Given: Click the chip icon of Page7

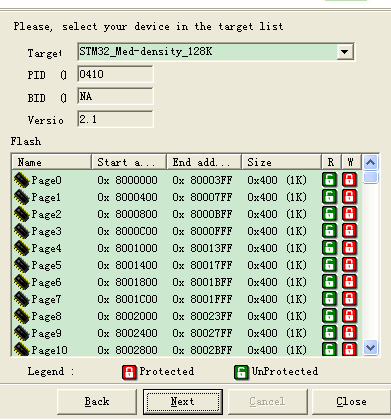Looking at the screenshot, I should (x=22, y=299).
